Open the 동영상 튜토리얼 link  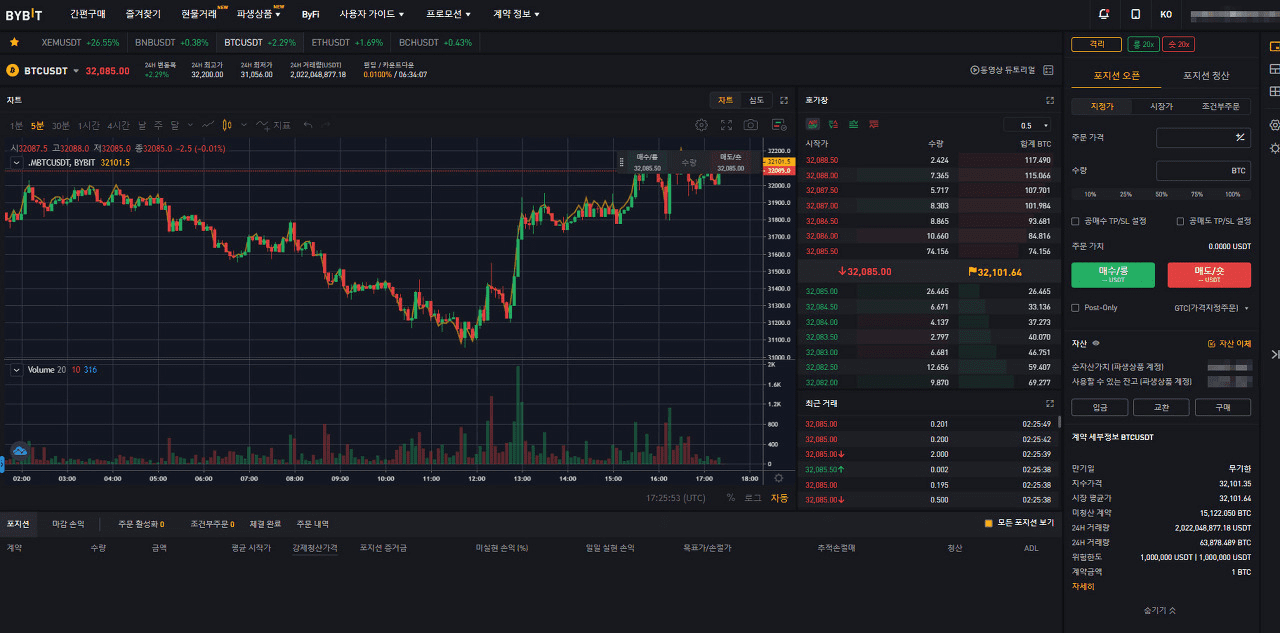click(x=1001, y=70)
